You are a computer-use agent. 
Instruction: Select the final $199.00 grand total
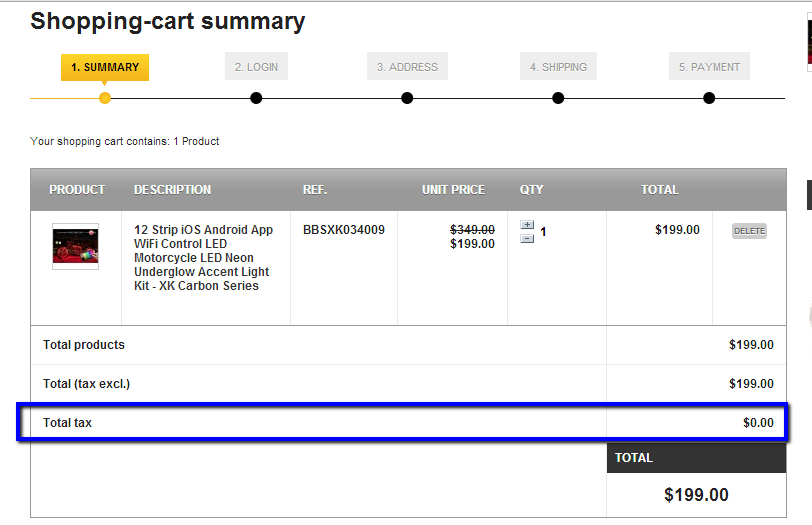point(696,495)
